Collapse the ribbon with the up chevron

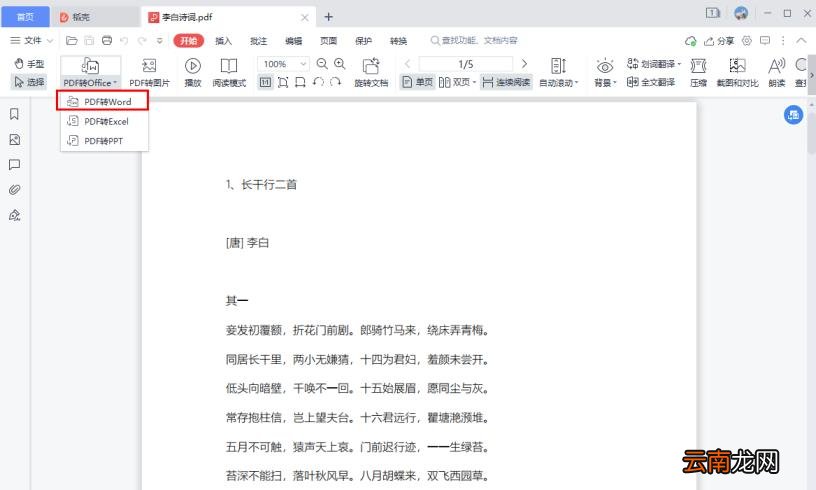[801, 40]
